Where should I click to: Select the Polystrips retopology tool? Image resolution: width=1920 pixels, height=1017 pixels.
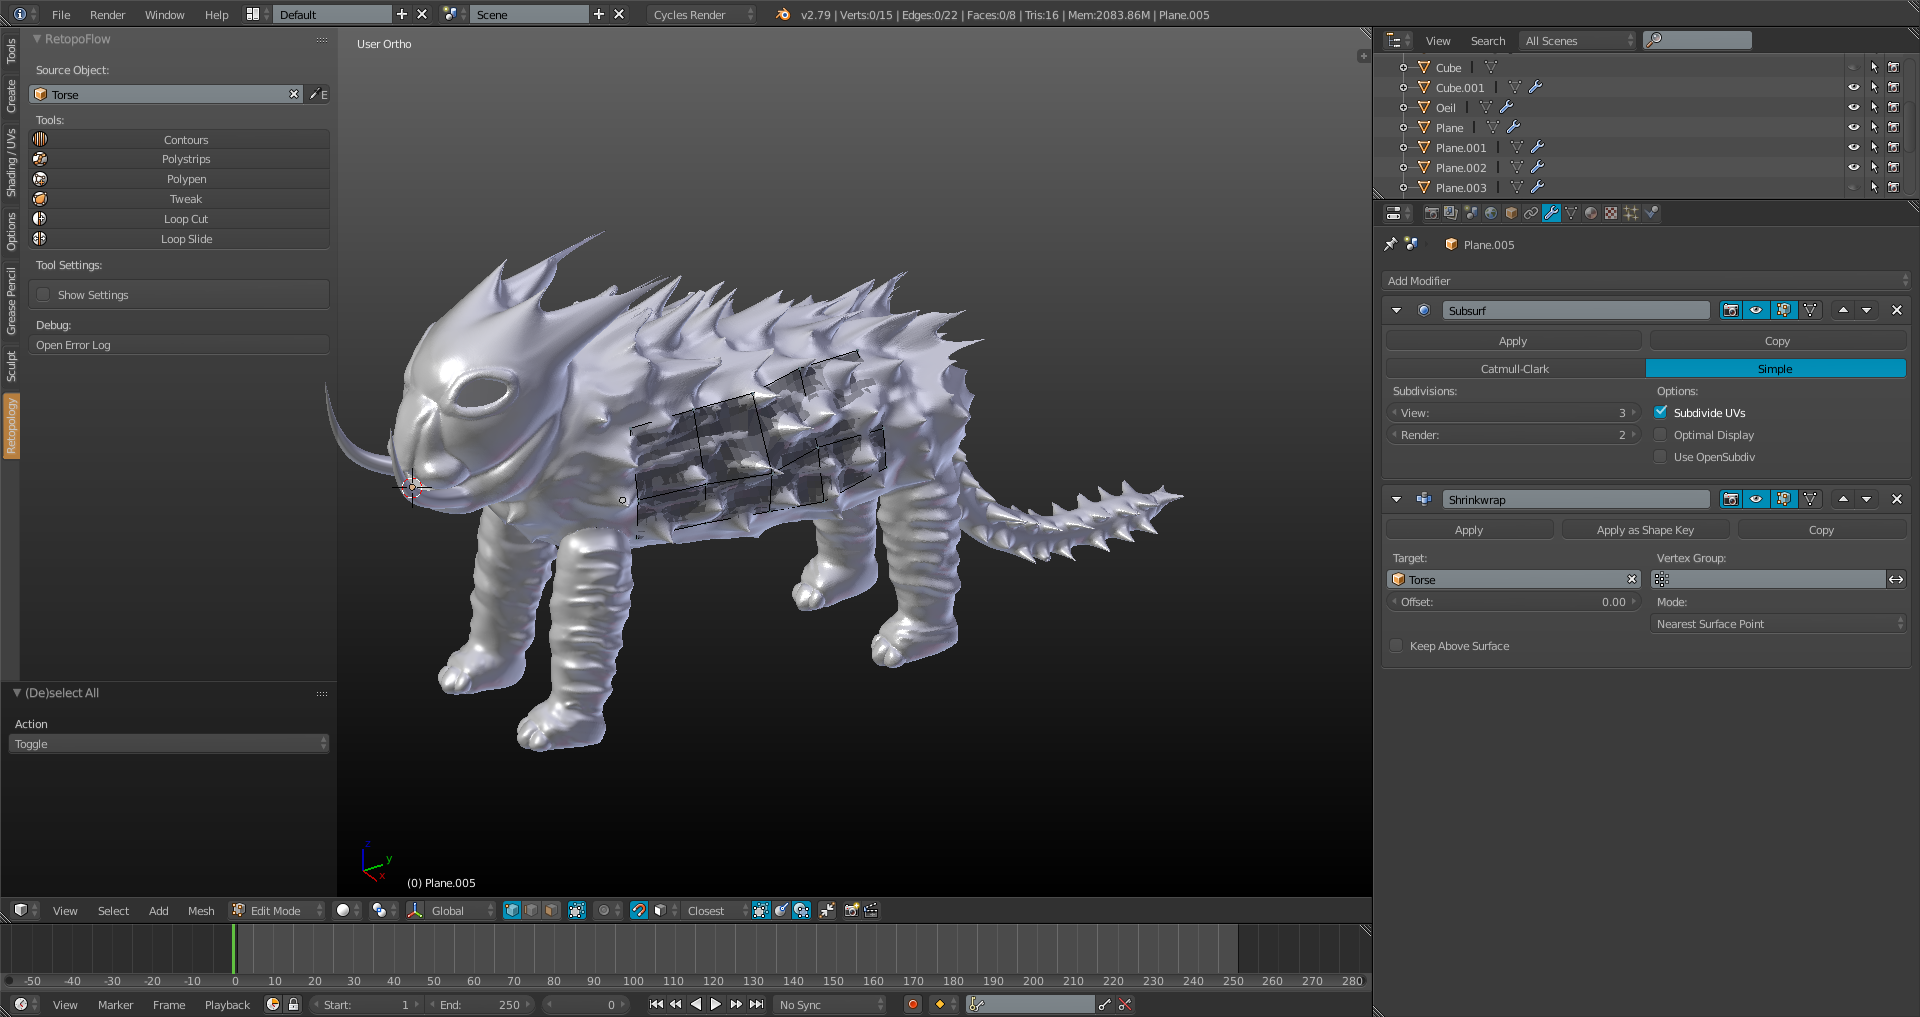pyautogui.click(x=186, y=159)
